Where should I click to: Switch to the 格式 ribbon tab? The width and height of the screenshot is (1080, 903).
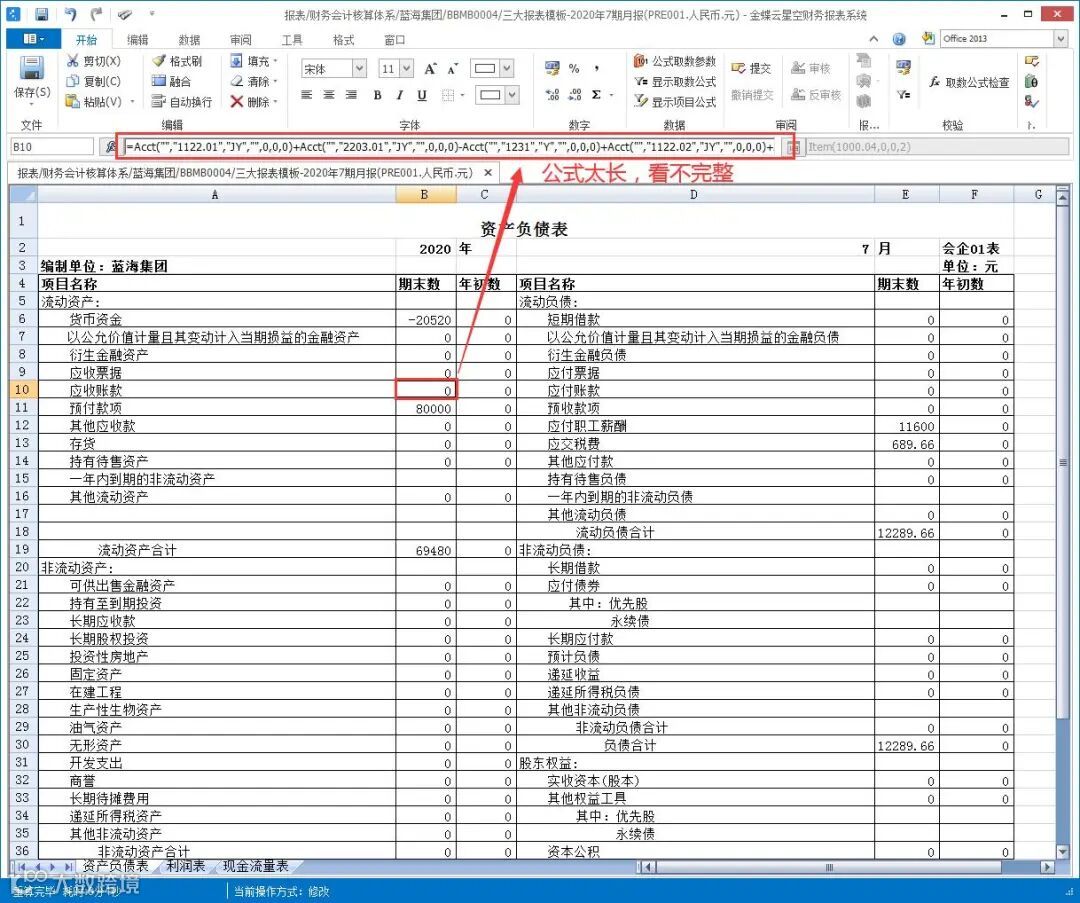click(343, 40)
